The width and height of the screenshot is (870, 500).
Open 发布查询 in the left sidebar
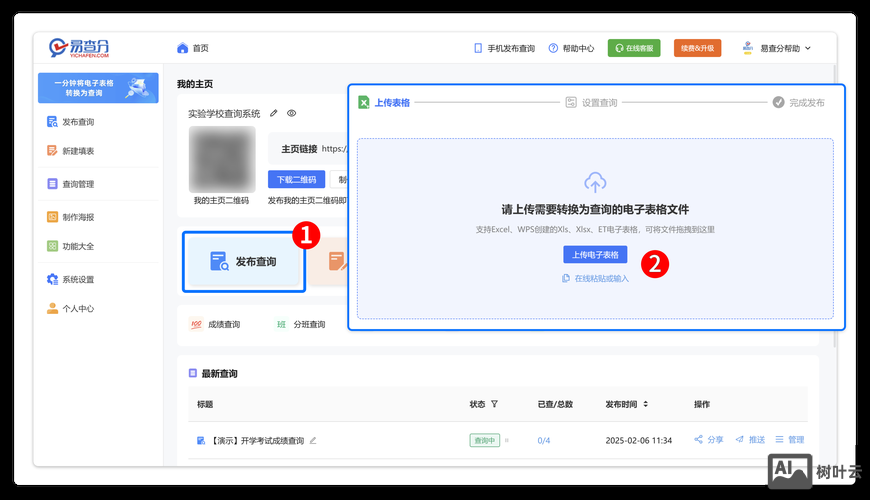pos(71,122)
